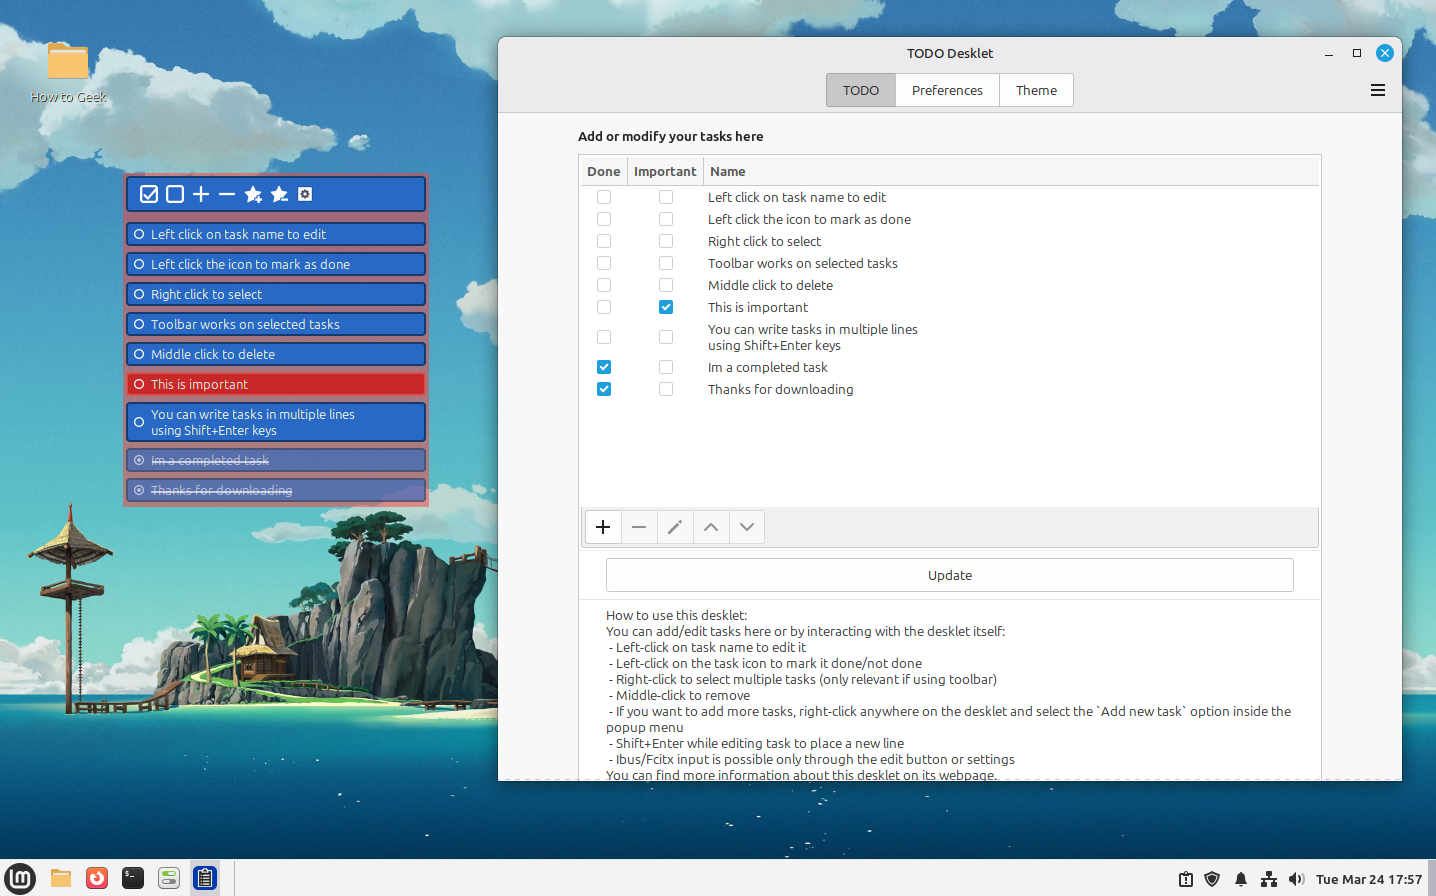1436x896 pixels.
Task: Tick Done checkbox for 'Middle click to delete'
Action: [x=604, y=285]
